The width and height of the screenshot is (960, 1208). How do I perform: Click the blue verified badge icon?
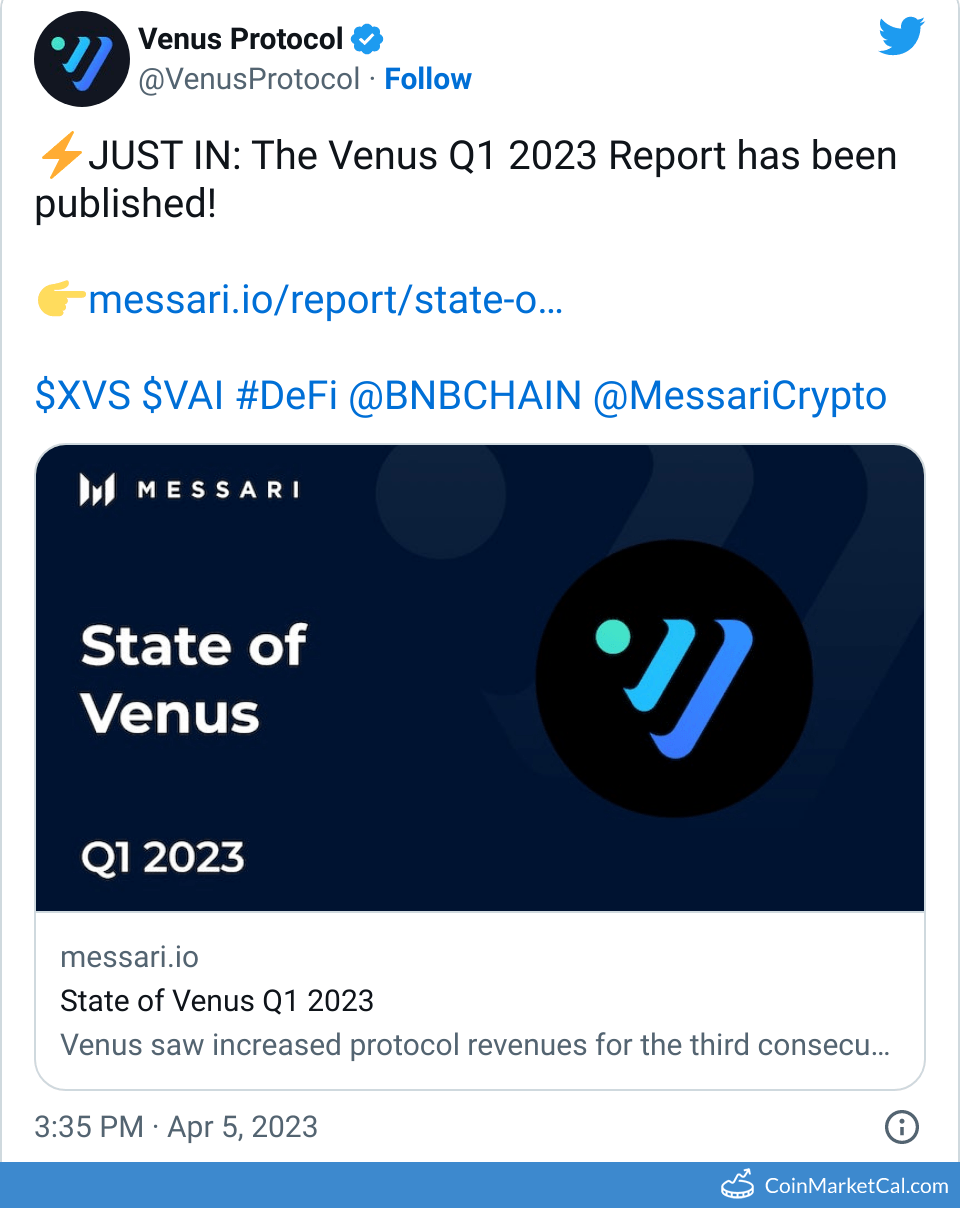tap(367, 39)
